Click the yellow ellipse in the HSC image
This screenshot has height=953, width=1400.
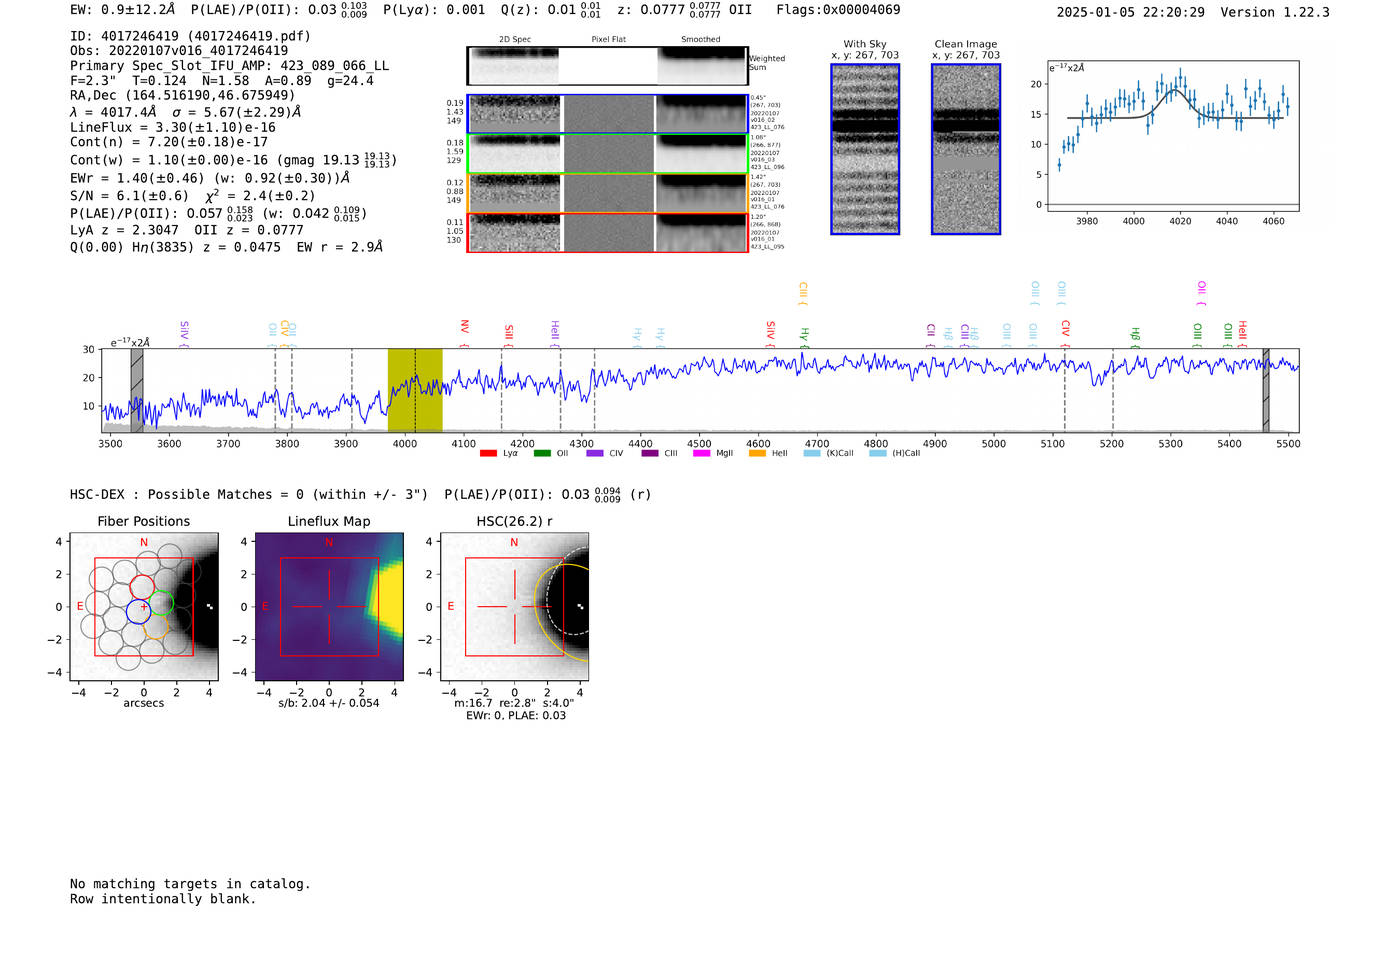point(561,612)
